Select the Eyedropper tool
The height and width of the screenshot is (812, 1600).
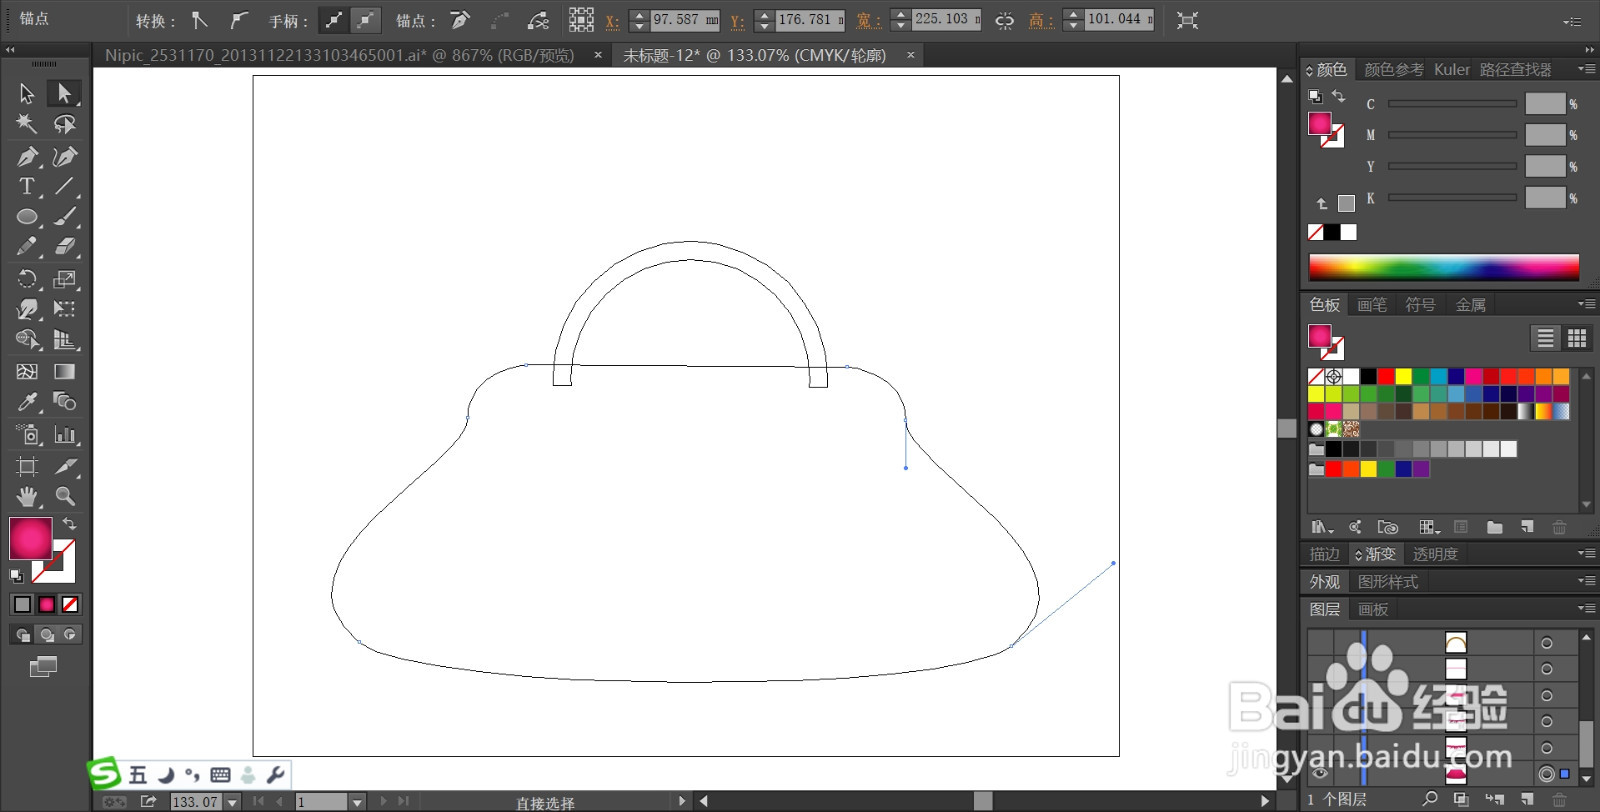(27, 402)
